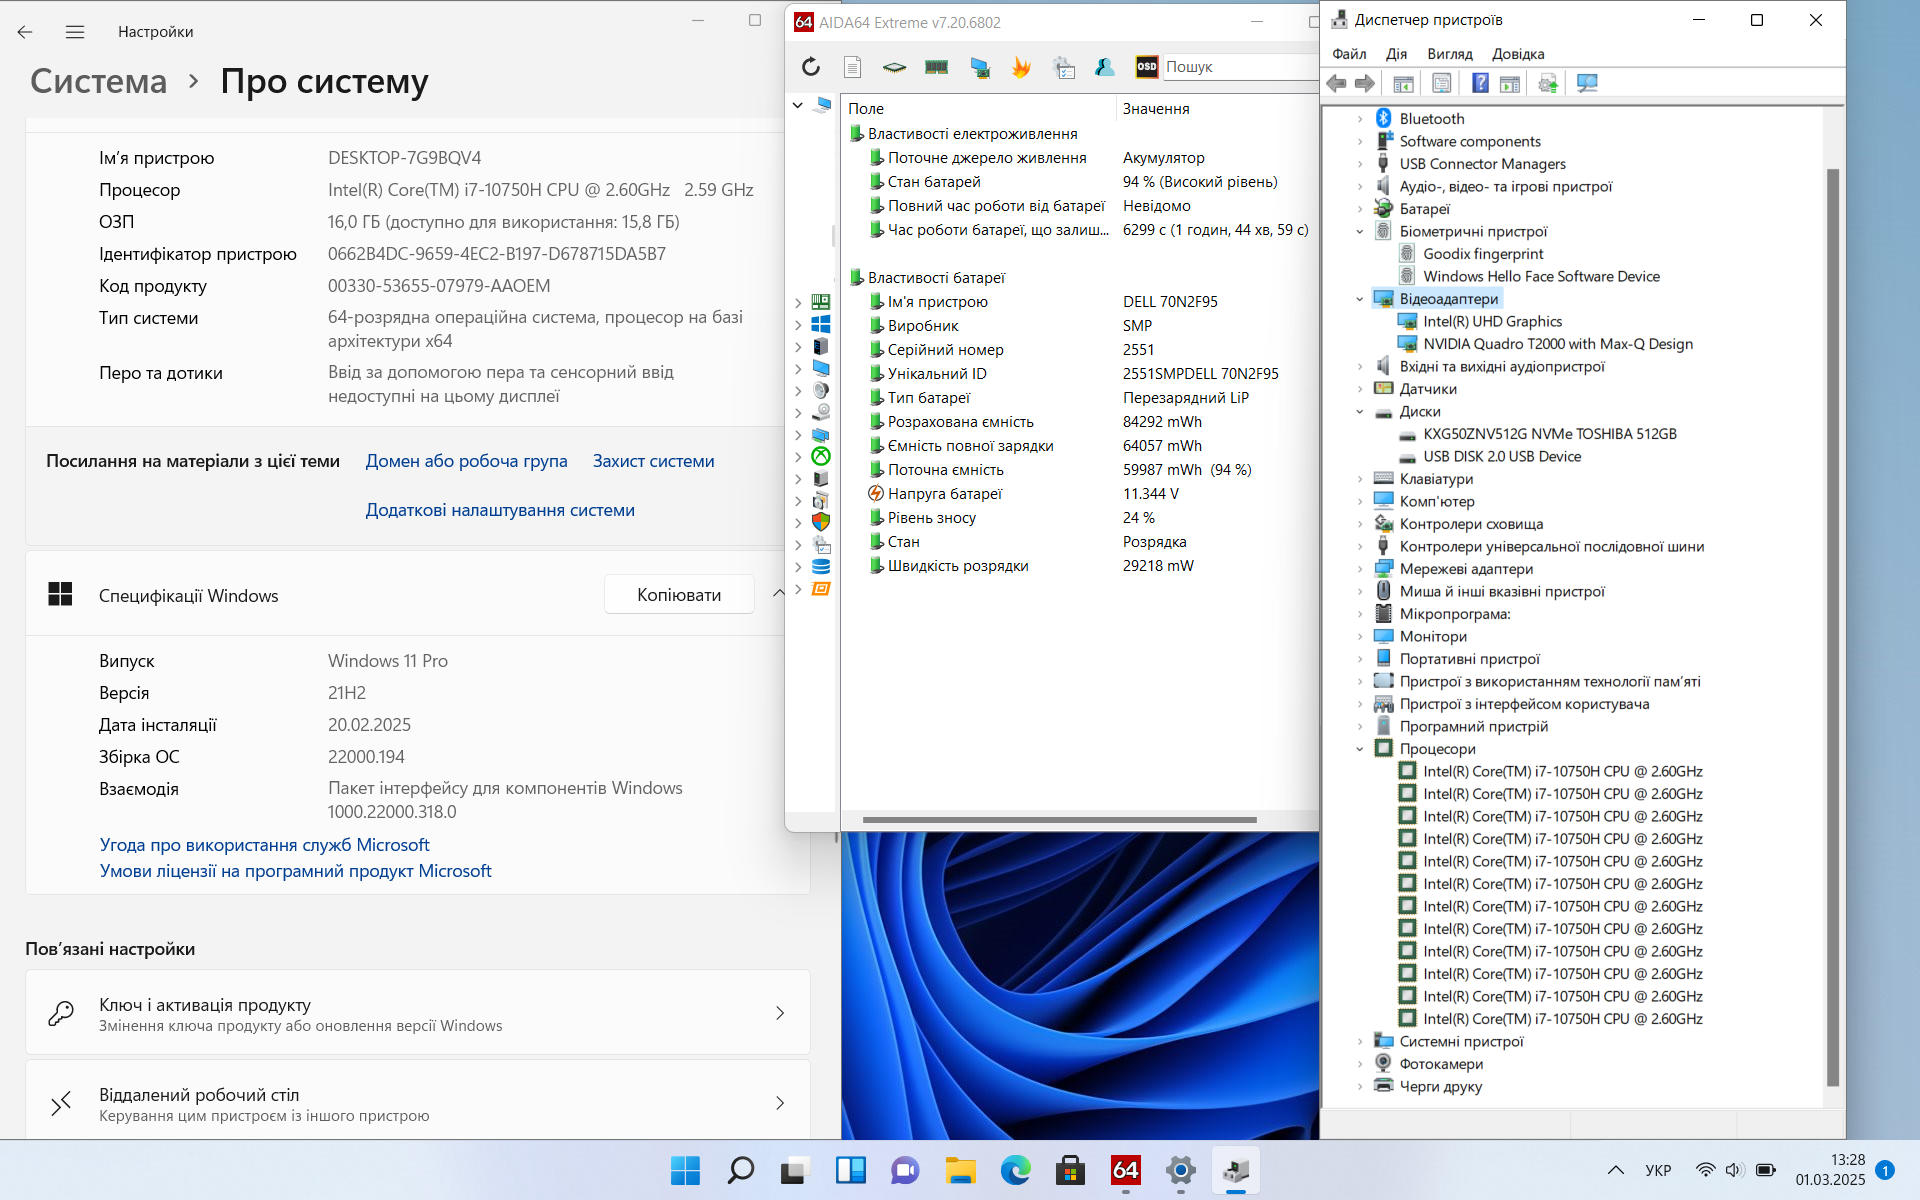Click the AIDA64 memory module toolbar icon

coord(937,67)
